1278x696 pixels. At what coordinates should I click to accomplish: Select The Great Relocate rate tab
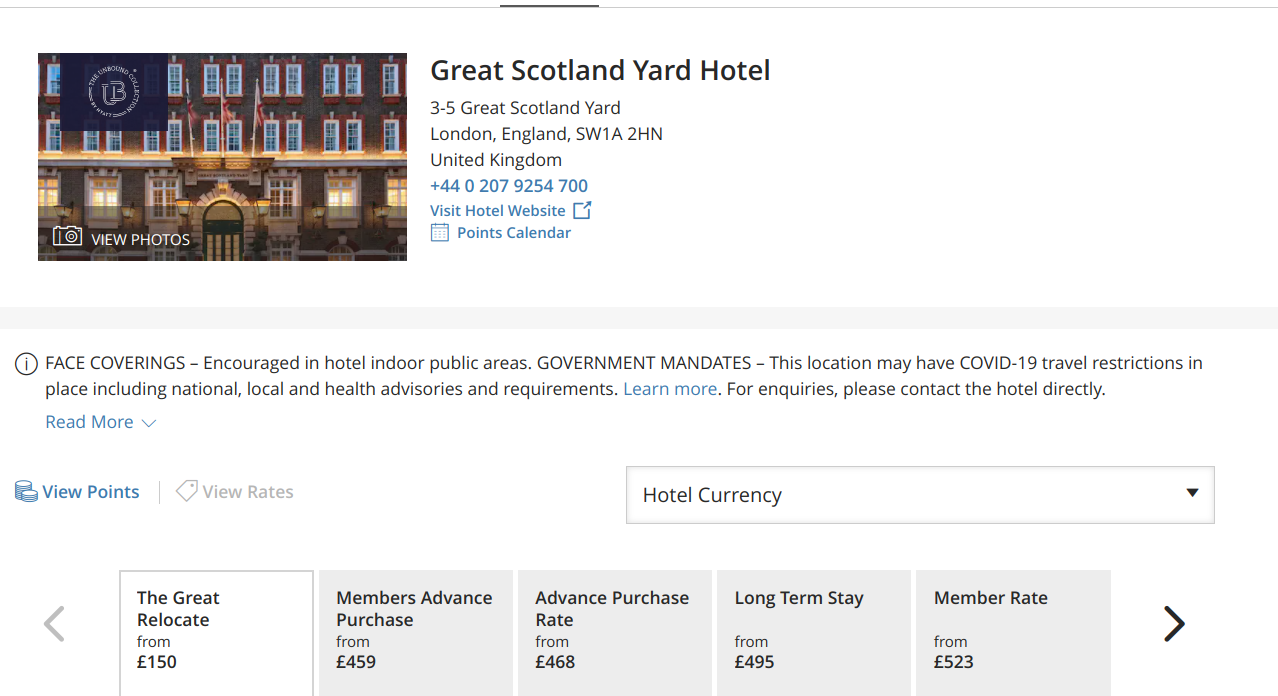(216, 632)
